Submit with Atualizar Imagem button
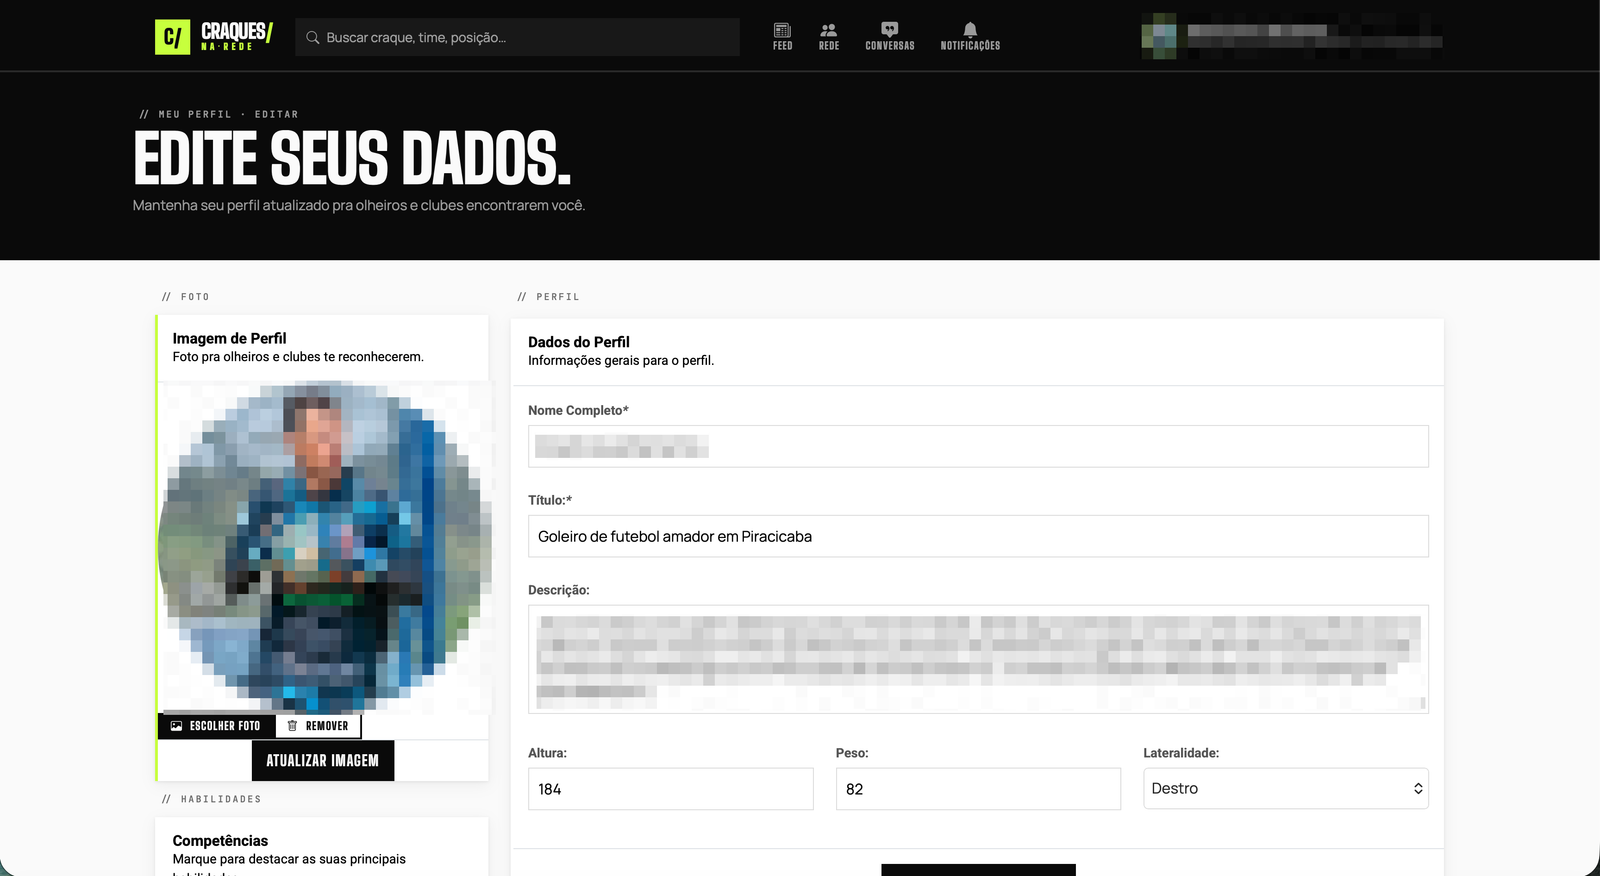 [323, 761]
